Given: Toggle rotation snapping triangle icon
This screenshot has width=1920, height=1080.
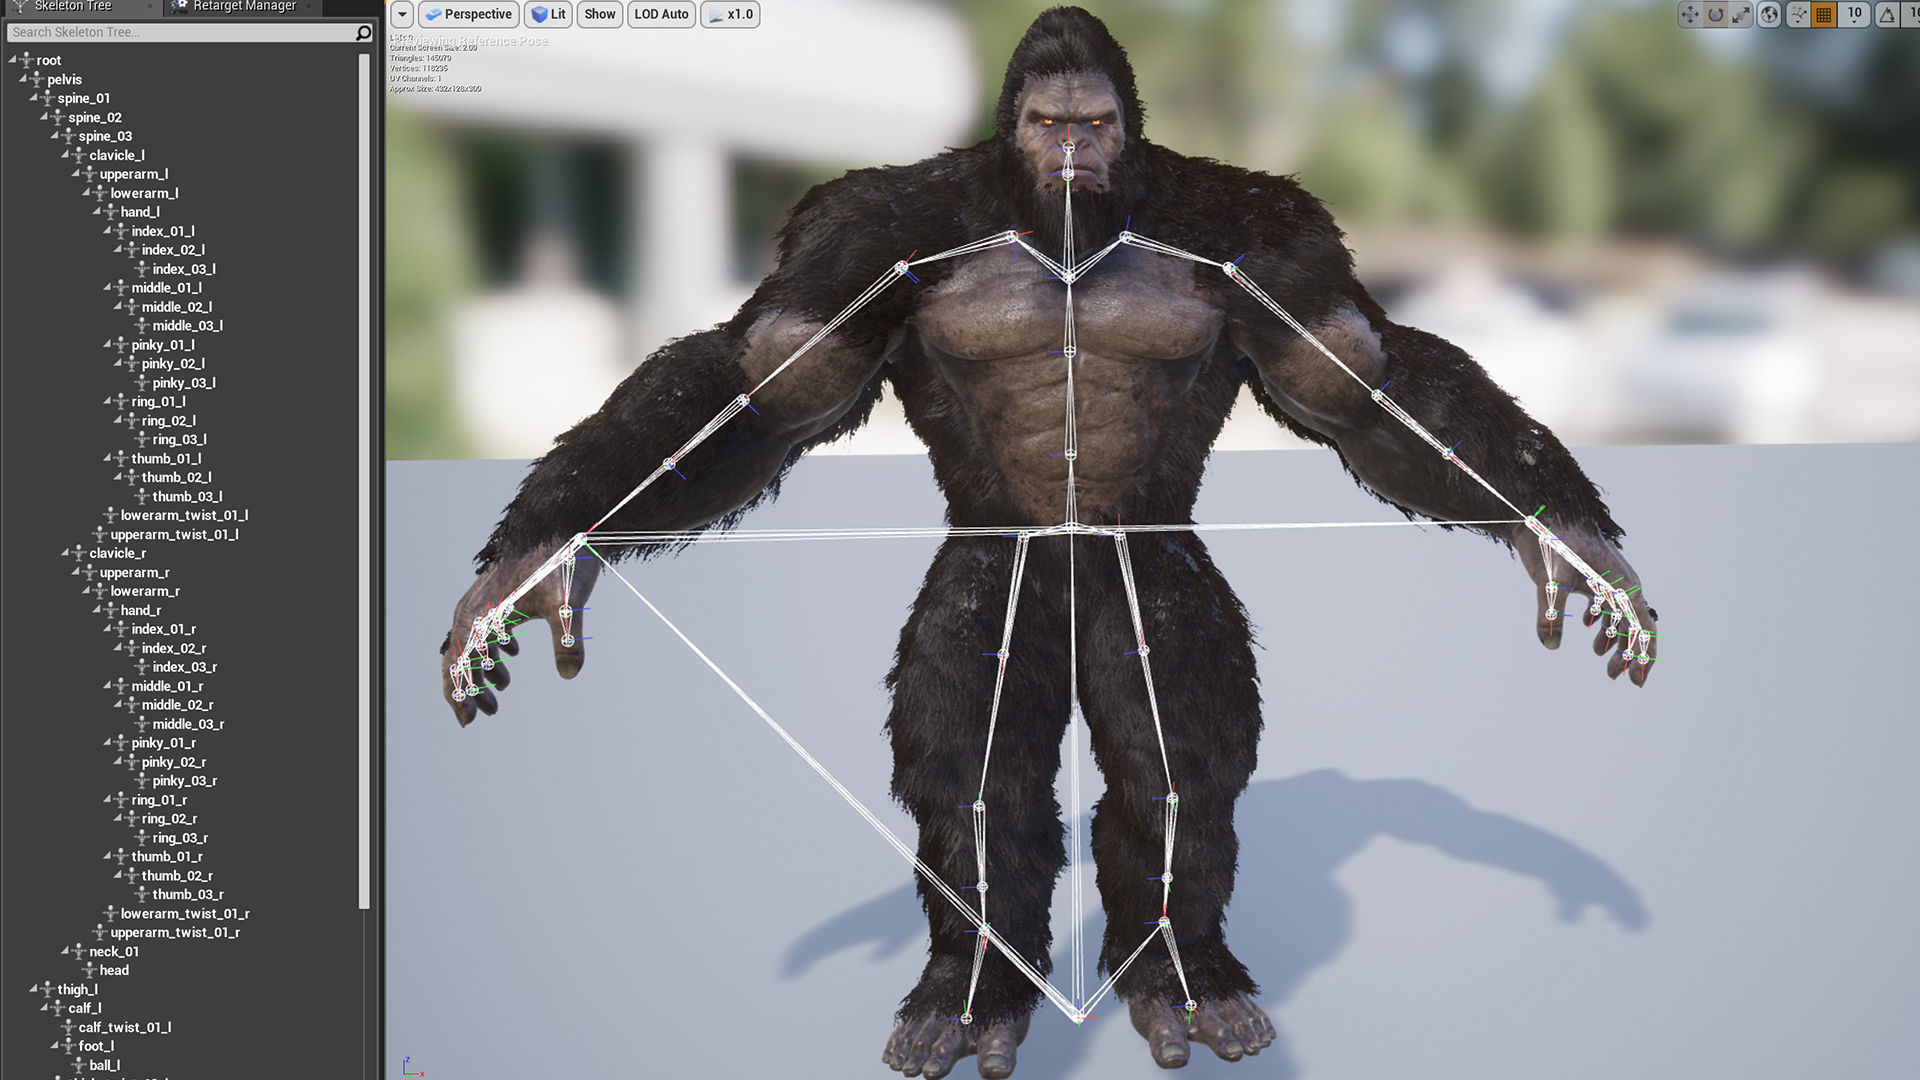Looking at the screenshot, I should click(x=1887, y=14).
